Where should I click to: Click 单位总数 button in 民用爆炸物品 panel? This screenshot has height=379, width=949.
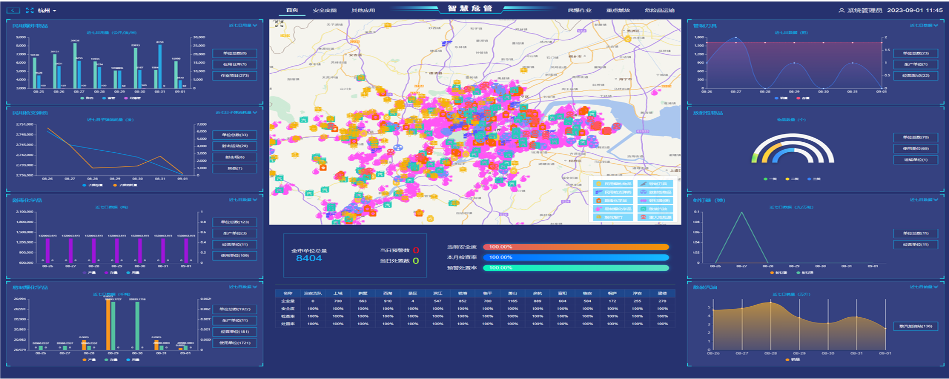coord(234,53)
